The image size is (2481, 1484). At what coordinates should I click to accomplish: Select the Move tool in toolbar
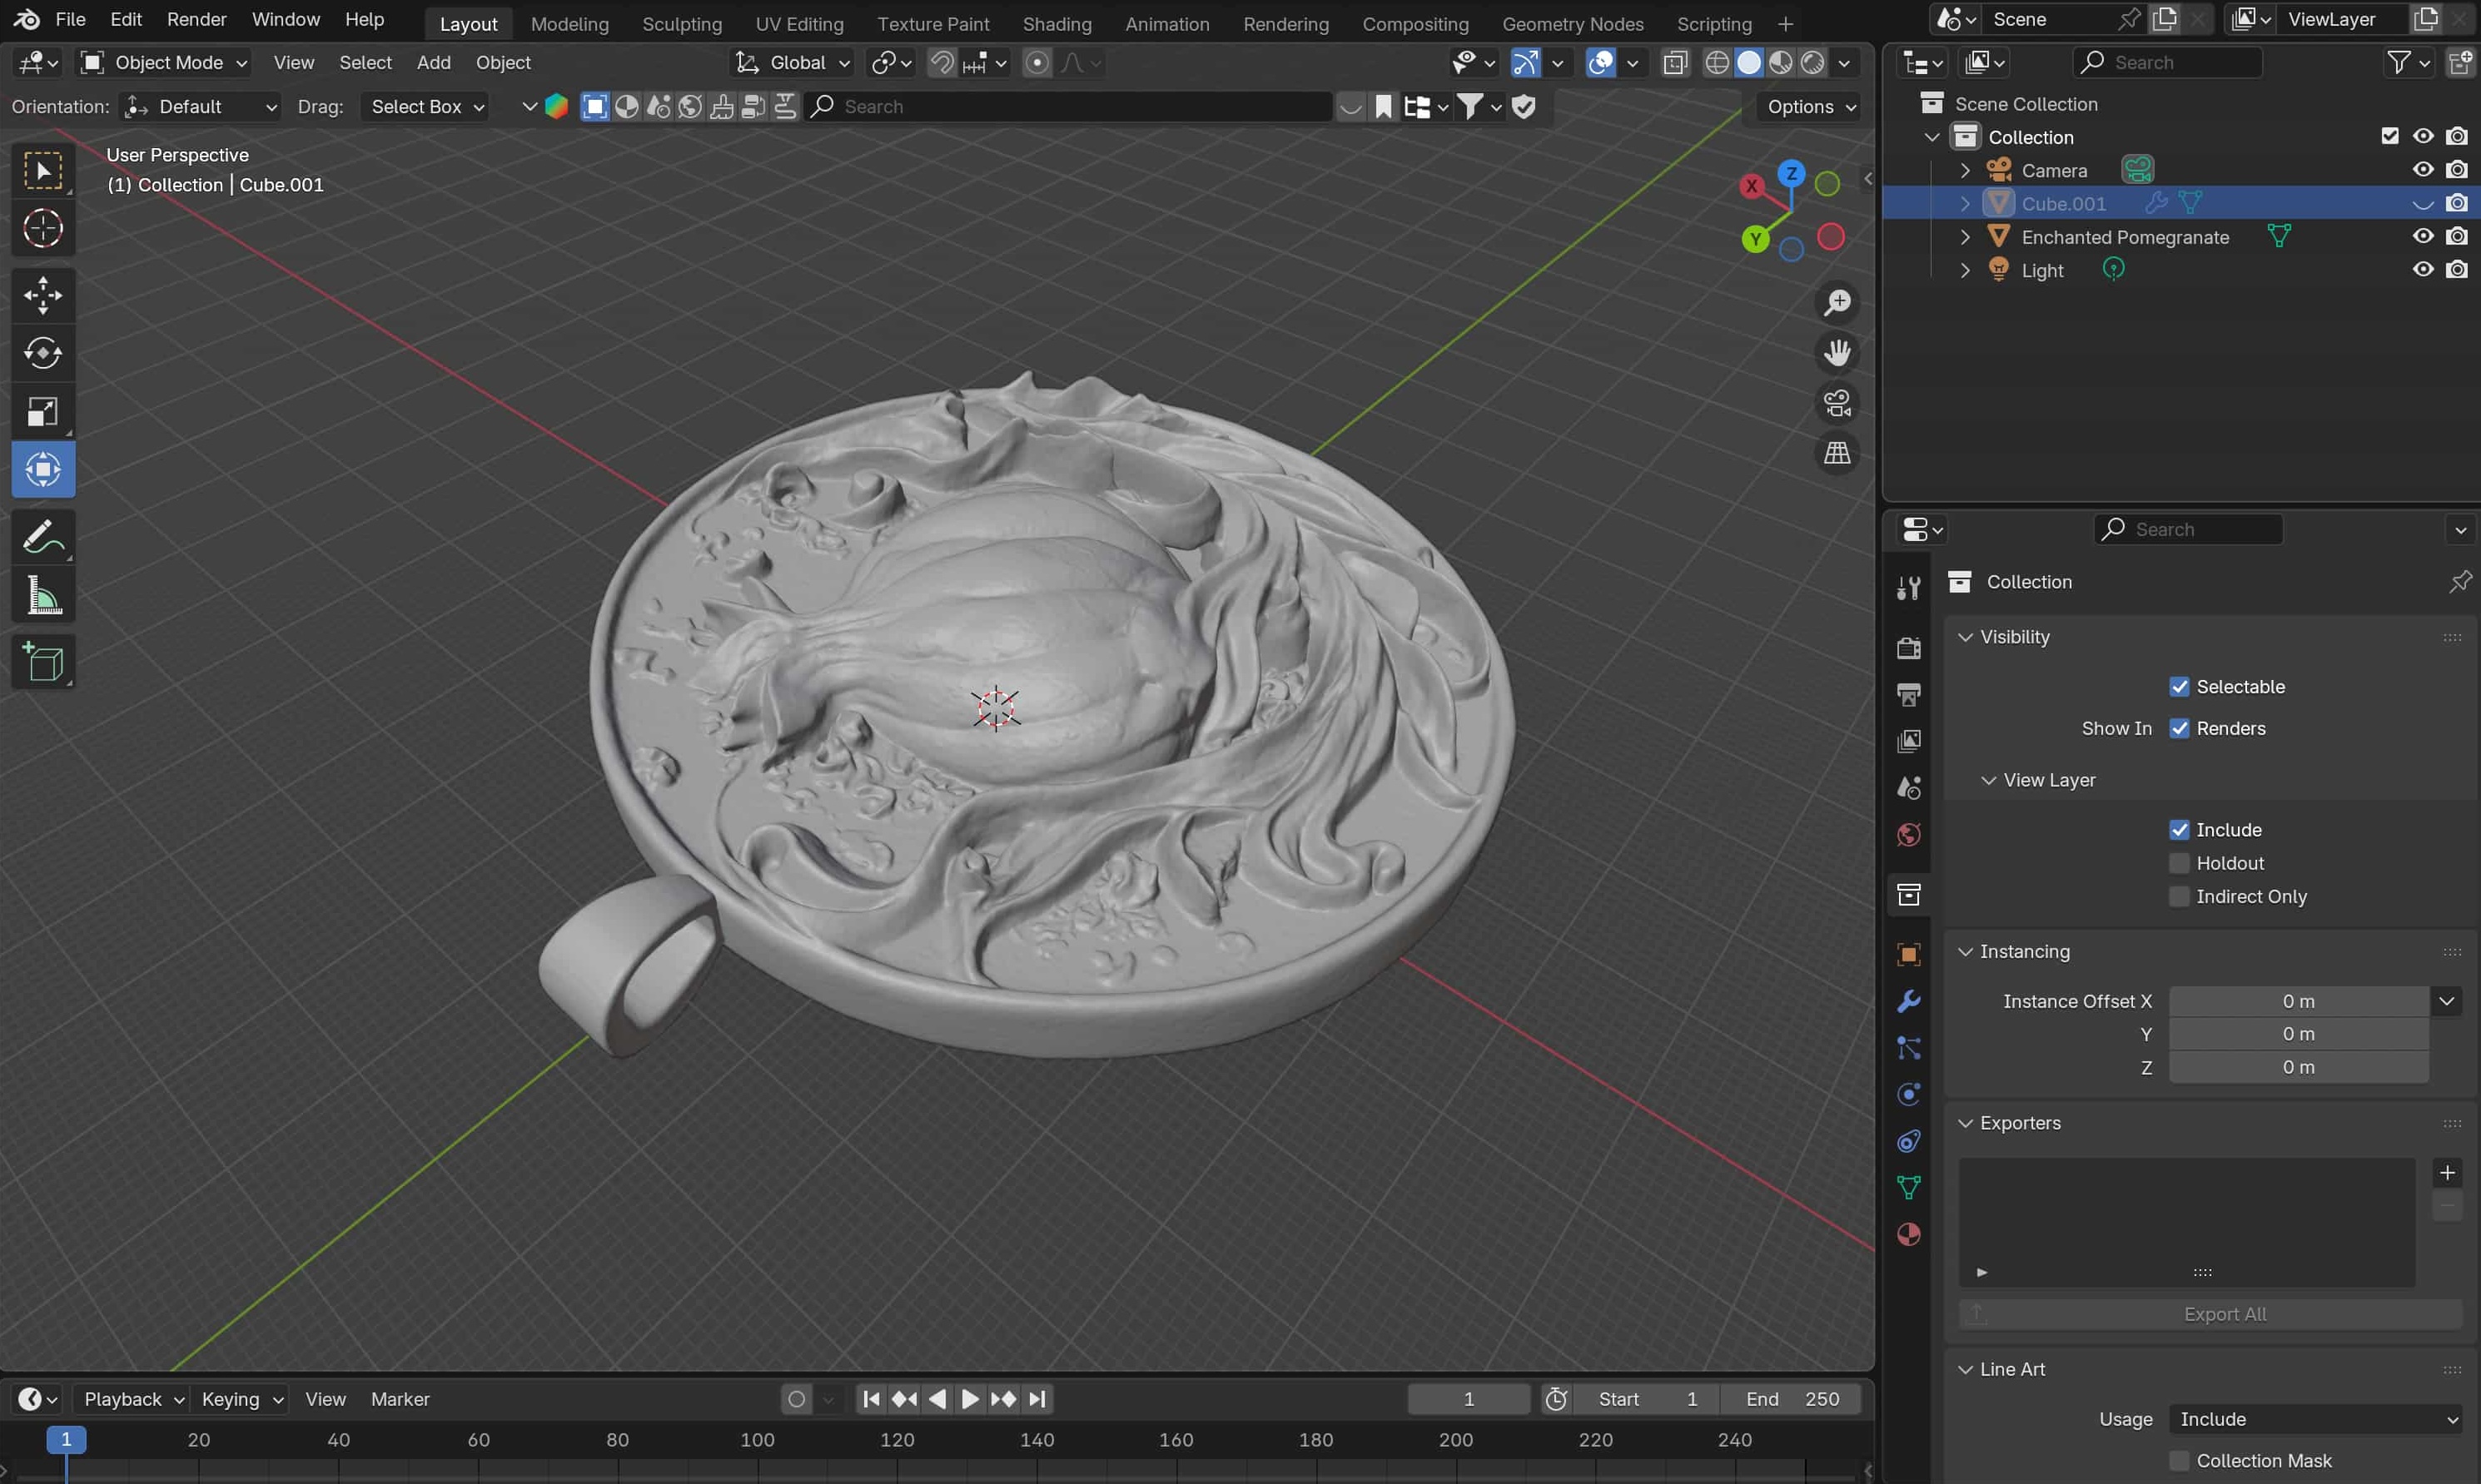pos(43,295)
